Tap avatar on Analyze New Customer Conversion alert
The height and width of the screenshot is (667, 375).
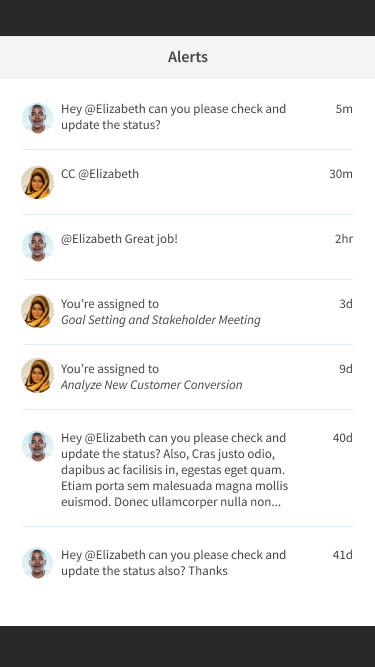(37, 375)
